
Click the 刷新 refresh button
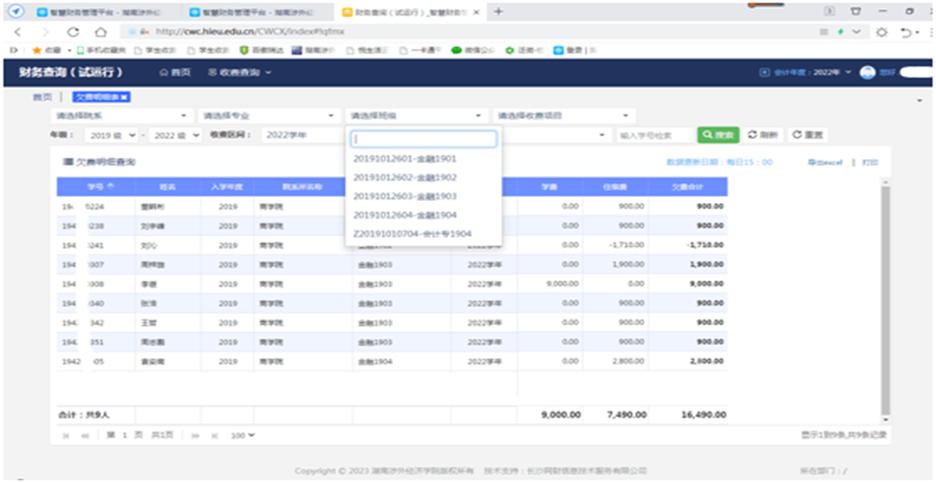(x=763, y=136)
